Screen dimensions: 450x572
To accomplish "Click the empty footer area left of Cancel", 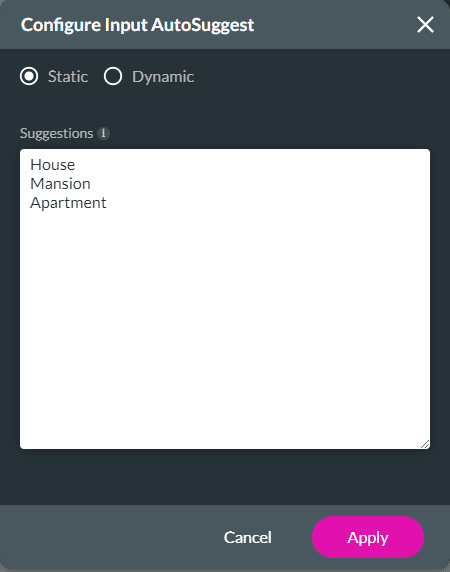I will click(x=109, y=537).
